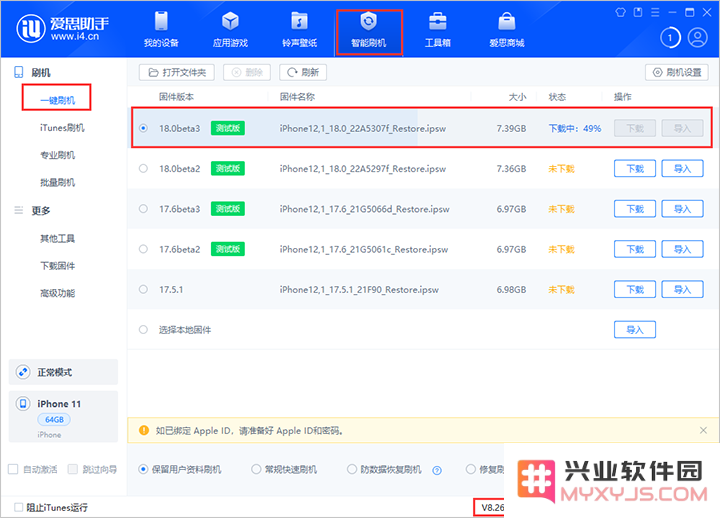Click the V8.26 version label

pos(492,507)
